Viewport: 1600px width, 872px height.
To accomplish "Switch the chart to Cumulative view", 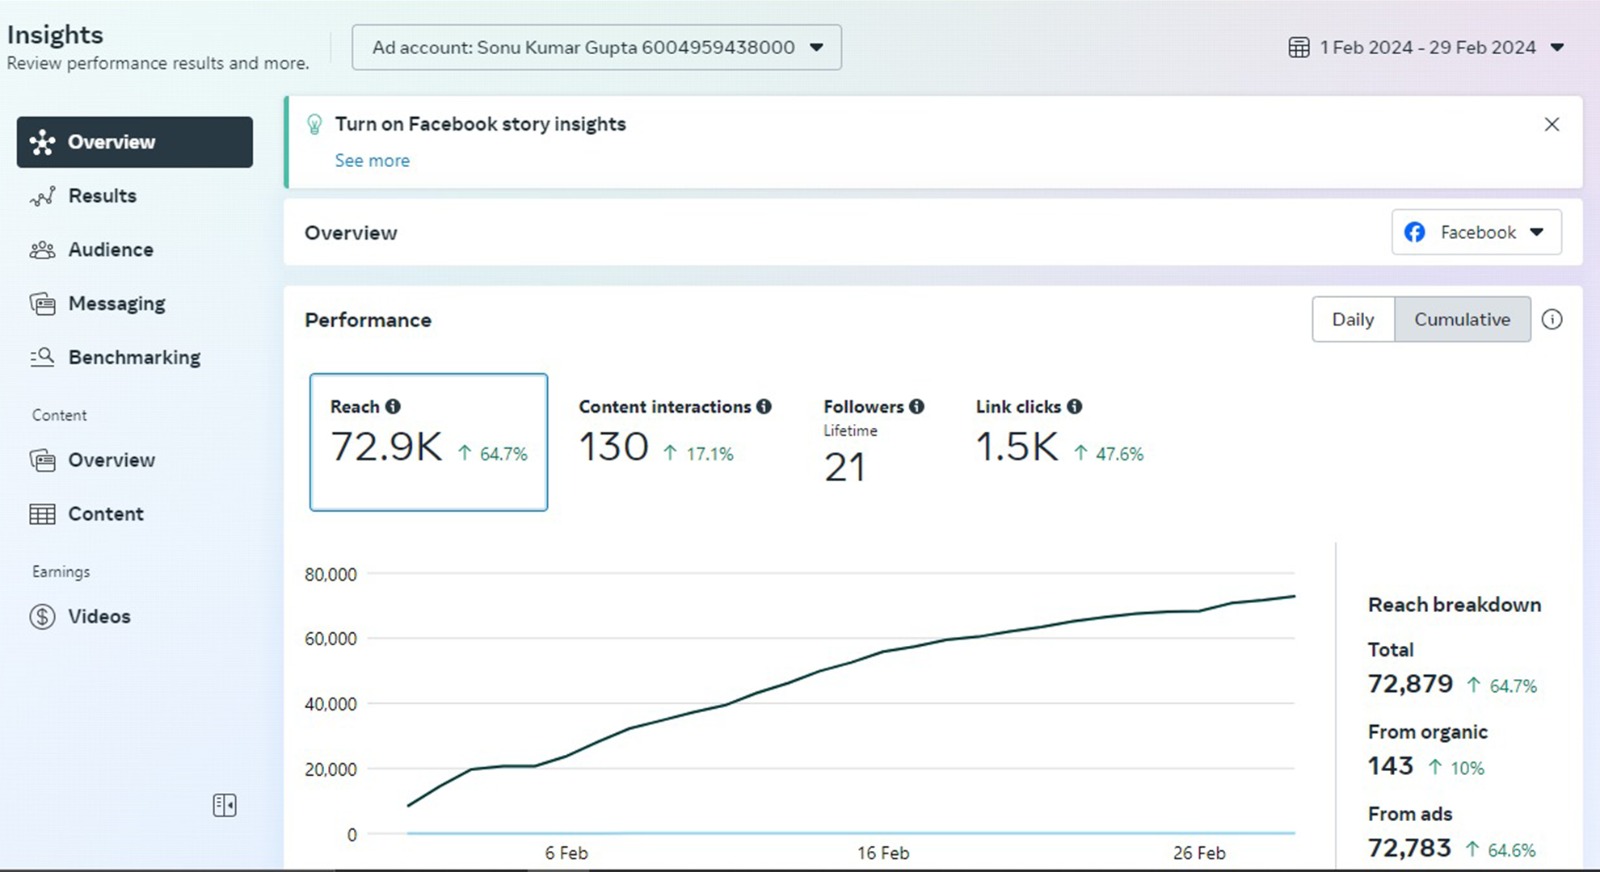I will coord(1461,319).
